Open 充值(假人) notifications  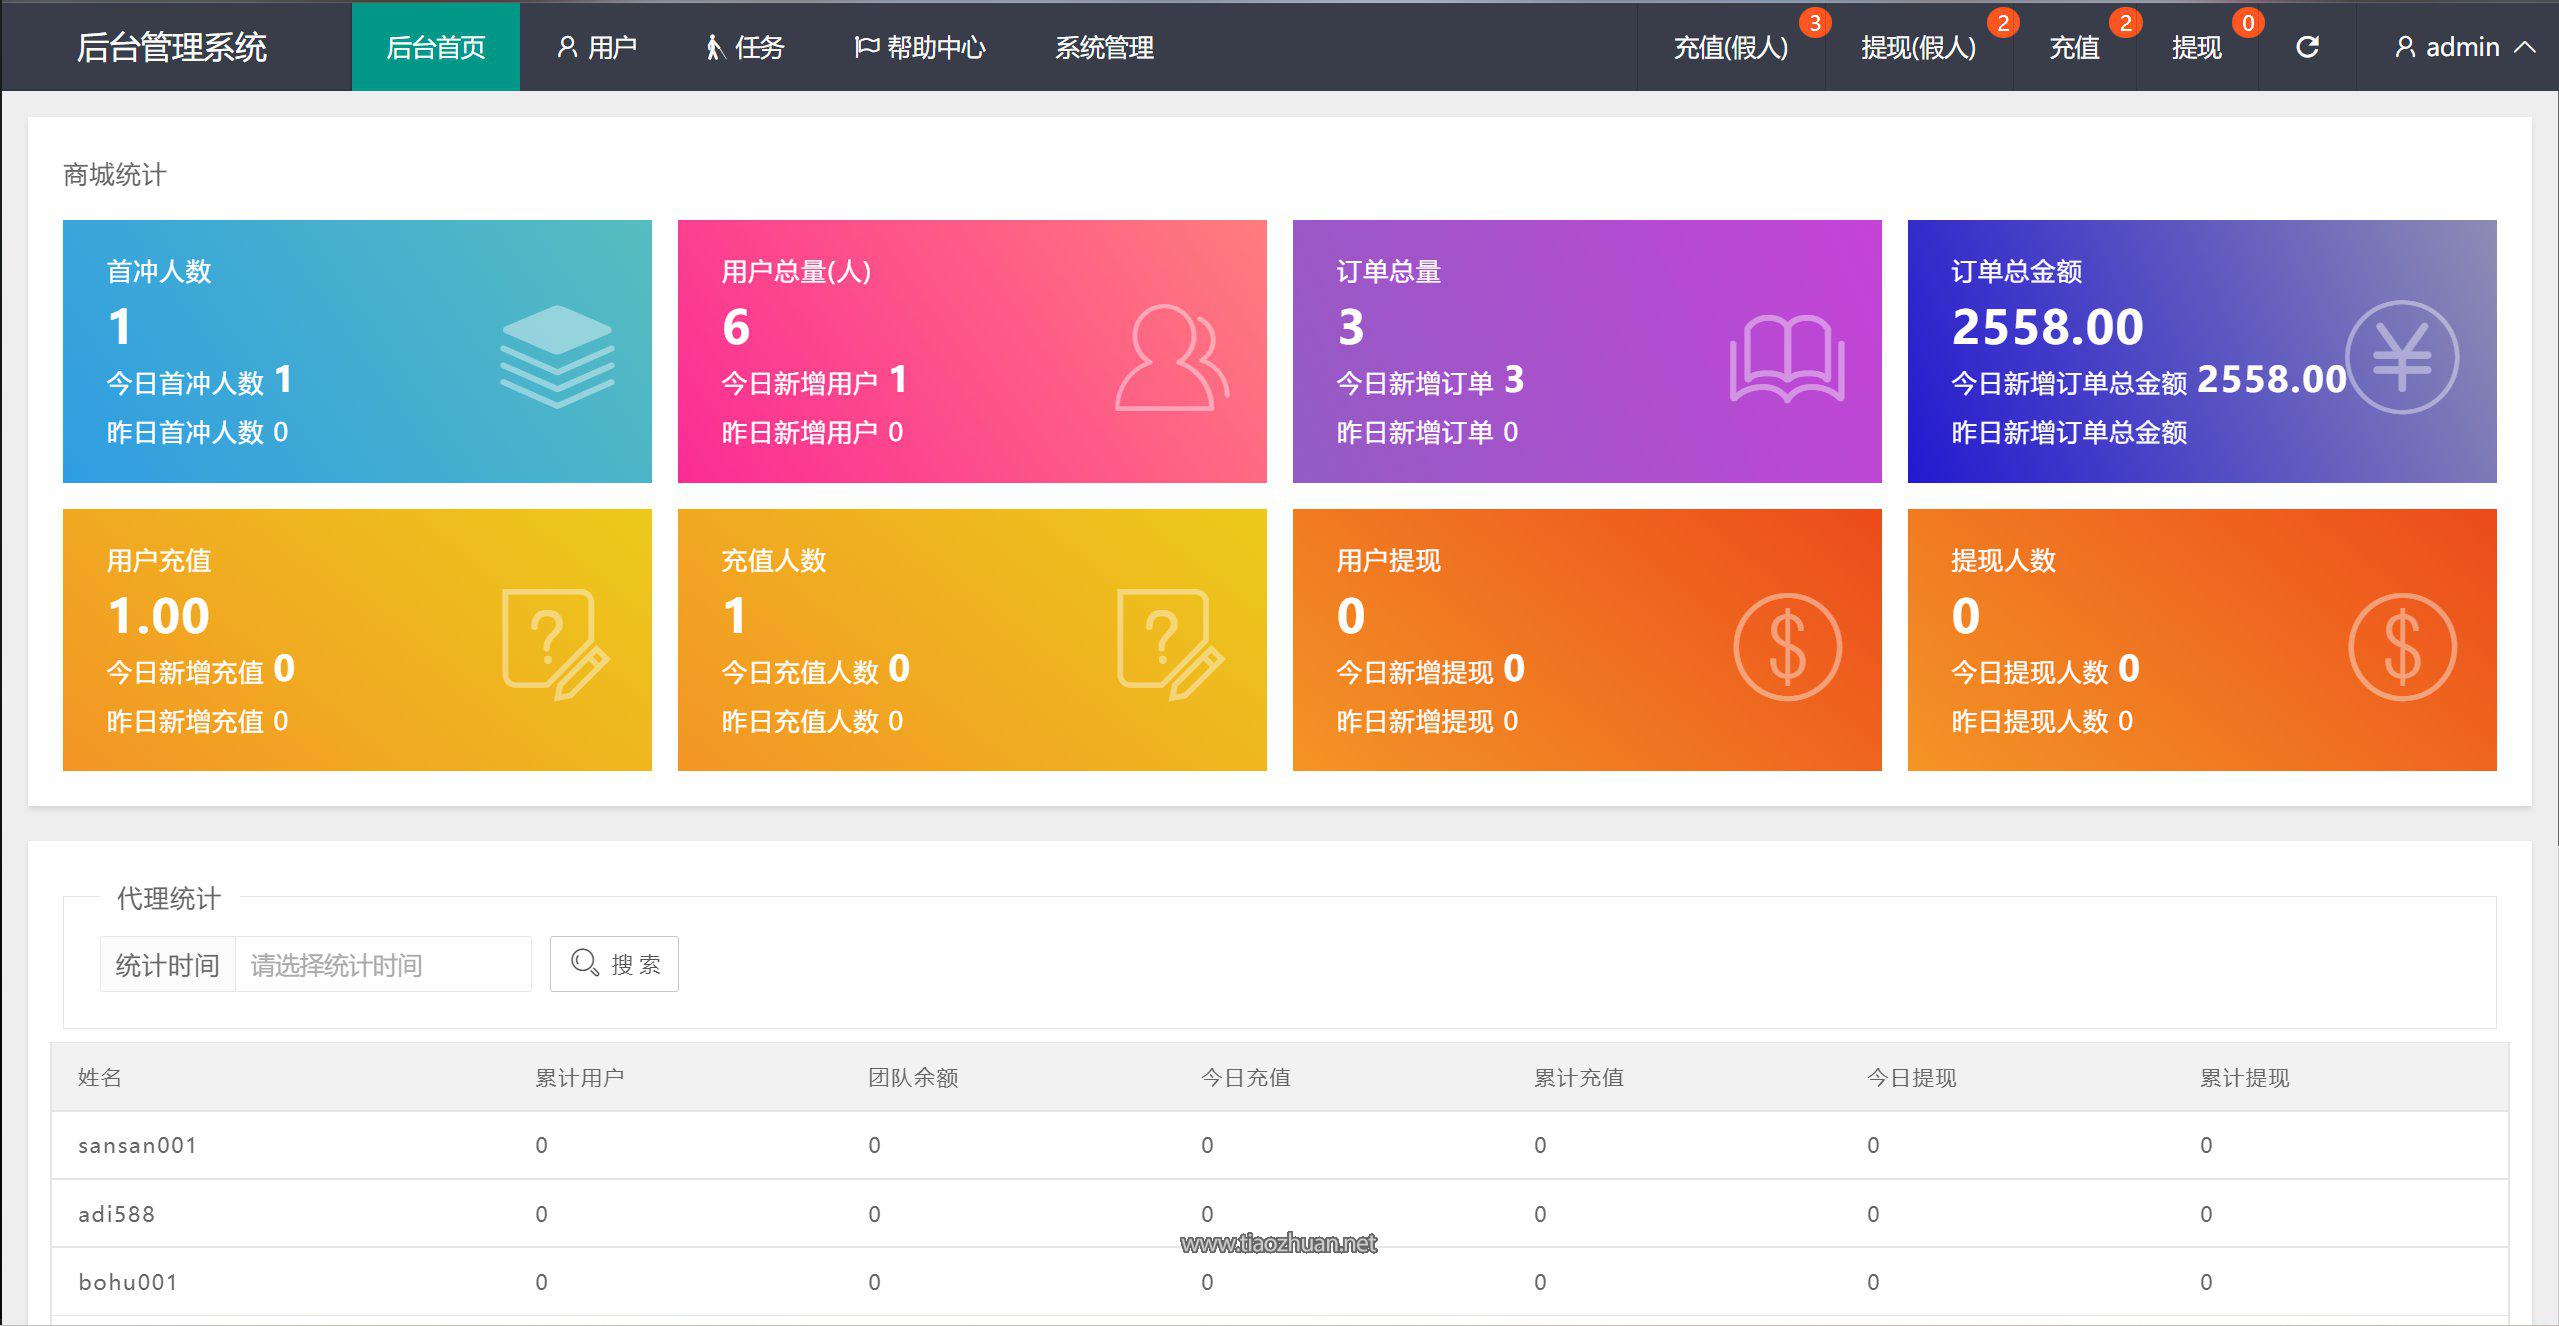[1731, 47]
